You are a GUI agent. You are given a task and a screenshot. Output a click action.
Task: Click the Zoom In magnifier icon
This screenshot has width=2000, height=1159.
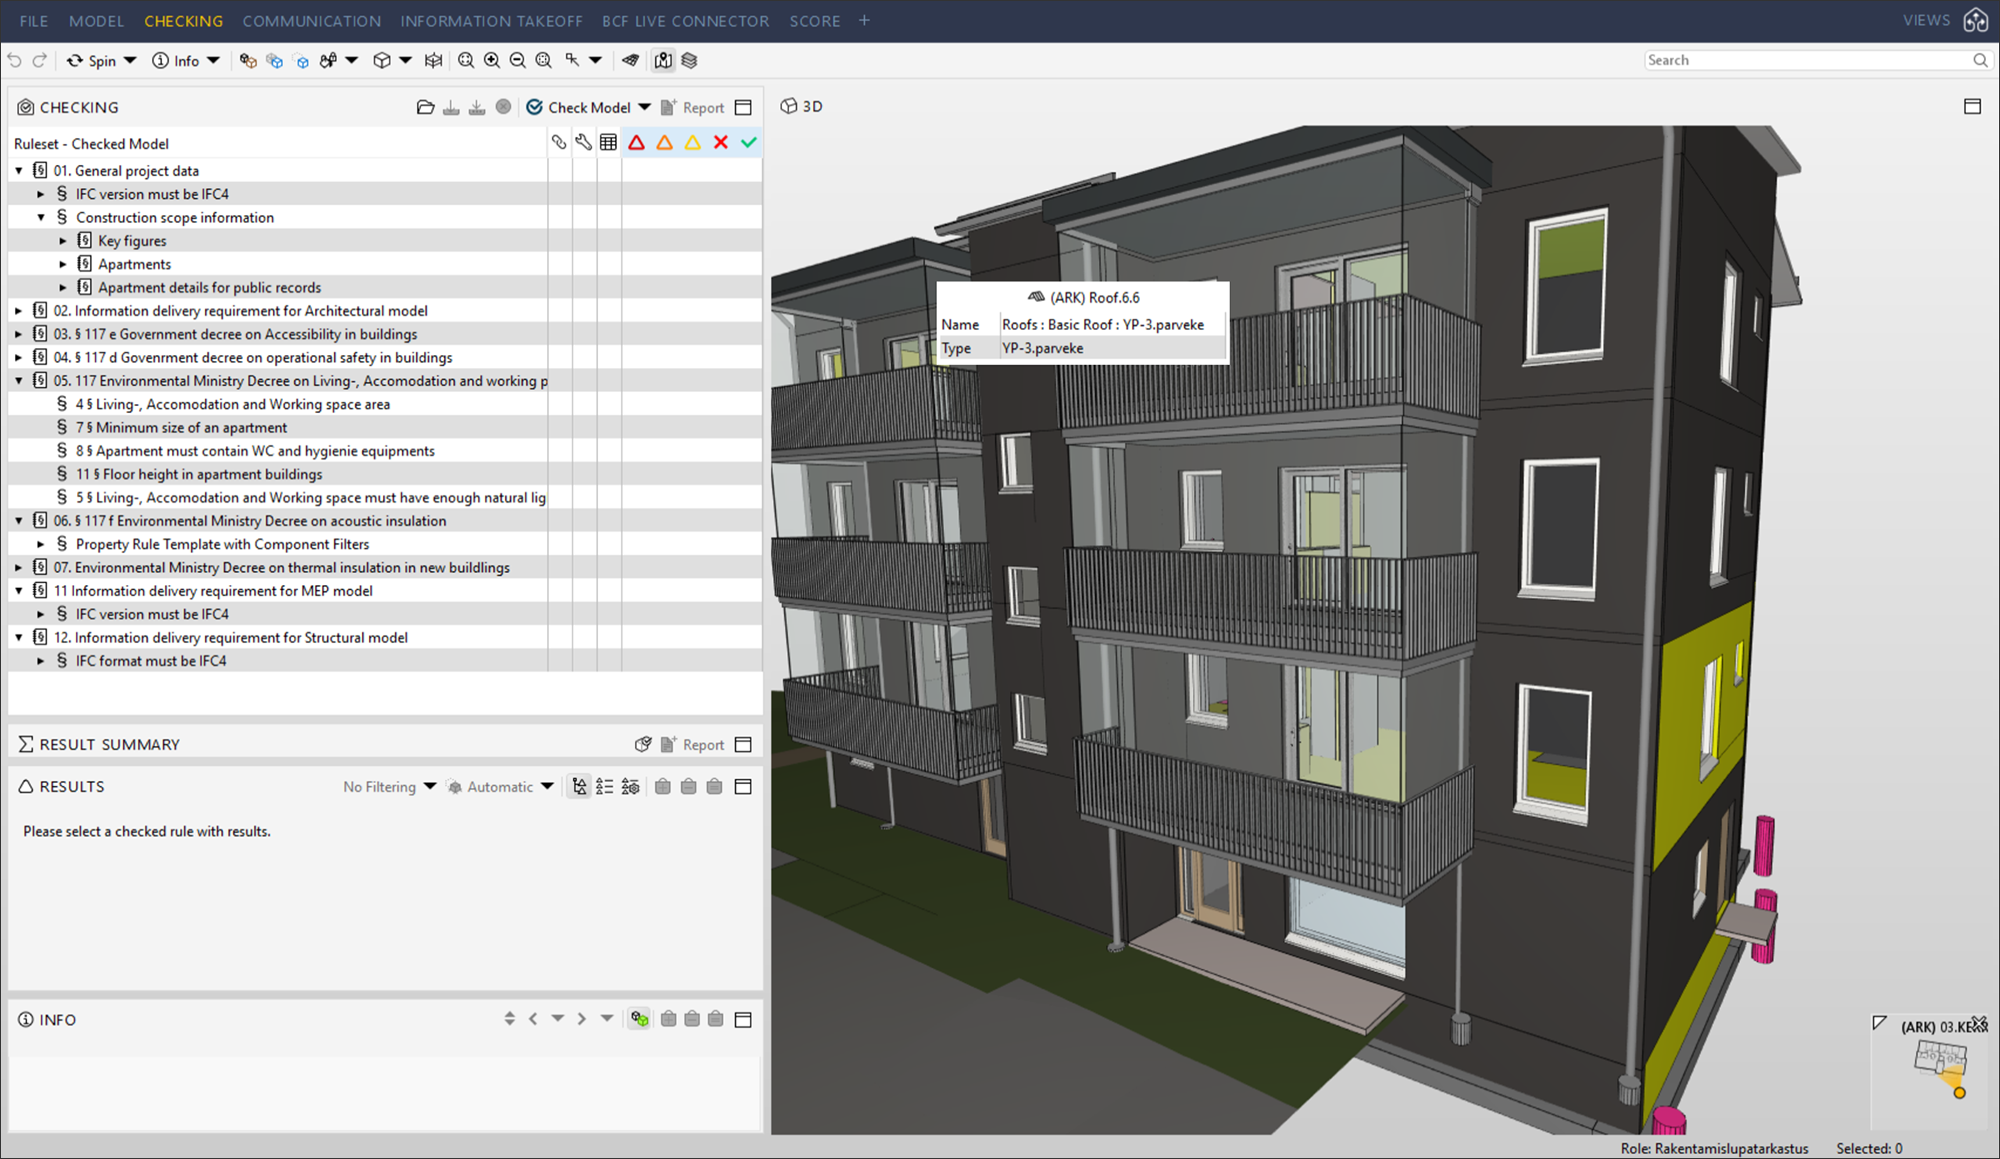492,61
